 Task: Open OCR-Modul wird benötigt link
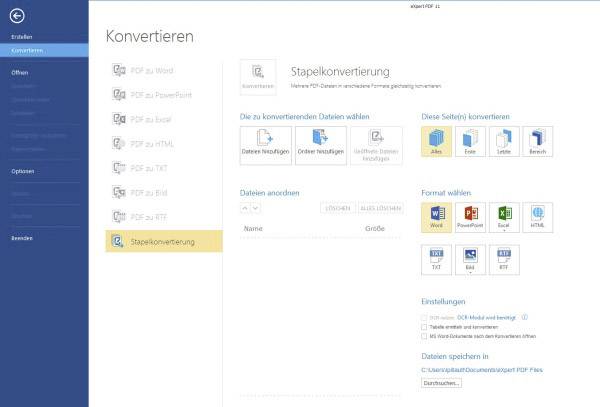click(x=486, y=317)
